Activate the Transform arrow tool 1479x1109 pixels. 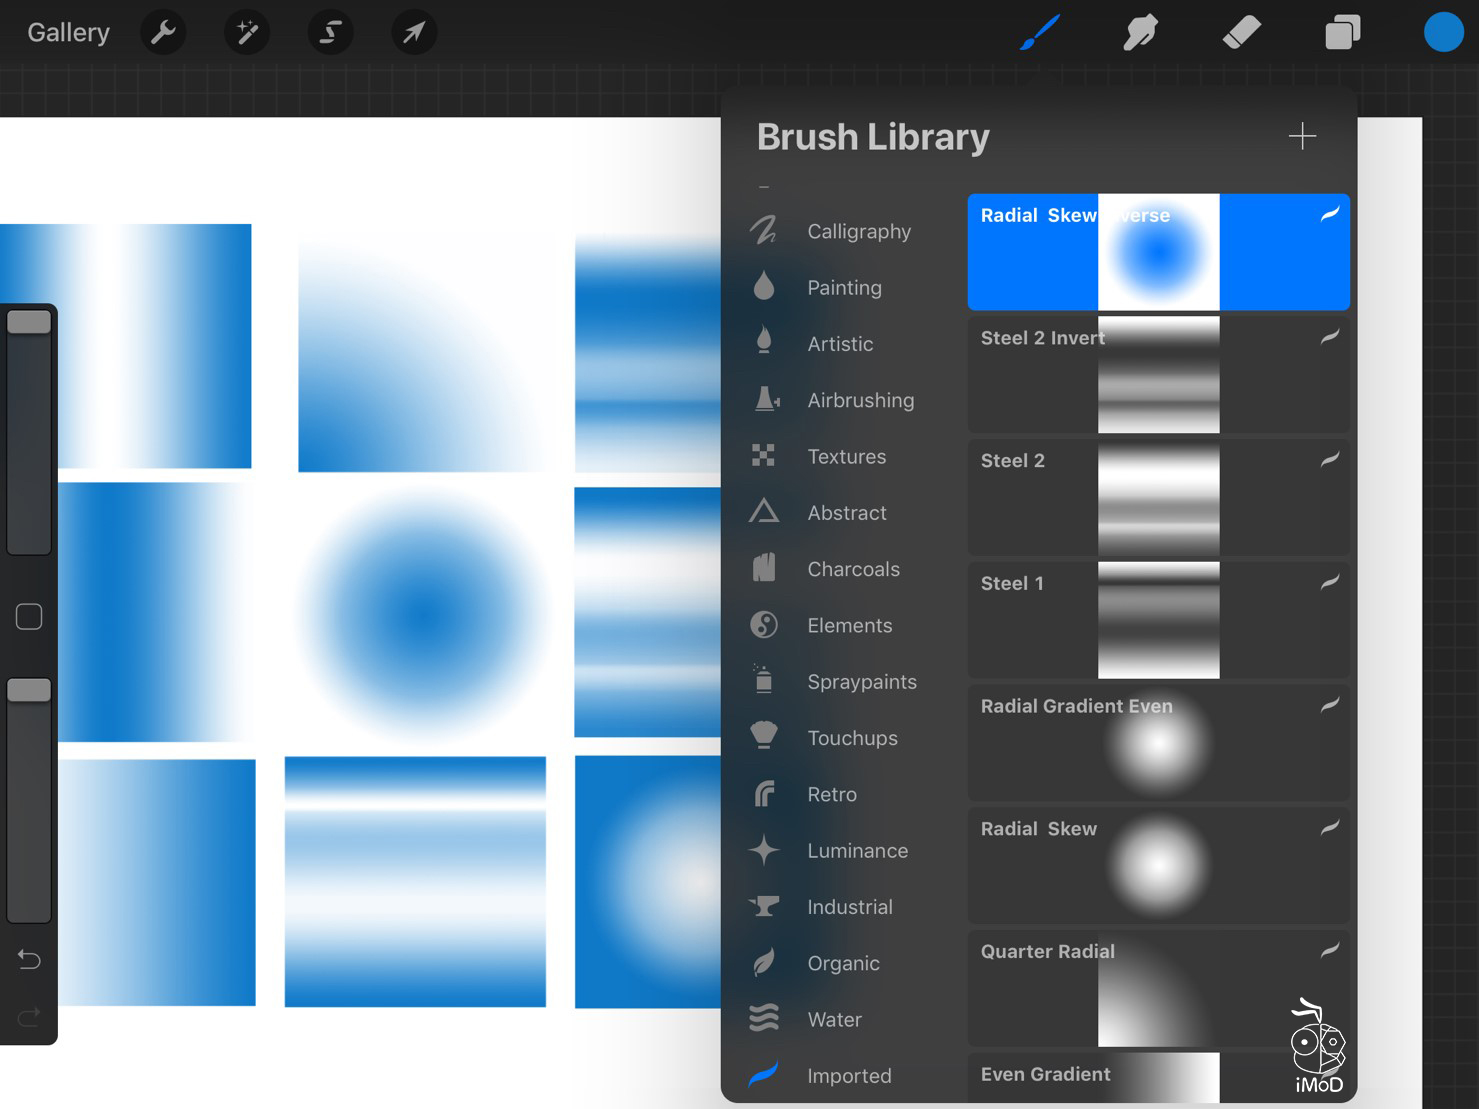click(413, 33)
